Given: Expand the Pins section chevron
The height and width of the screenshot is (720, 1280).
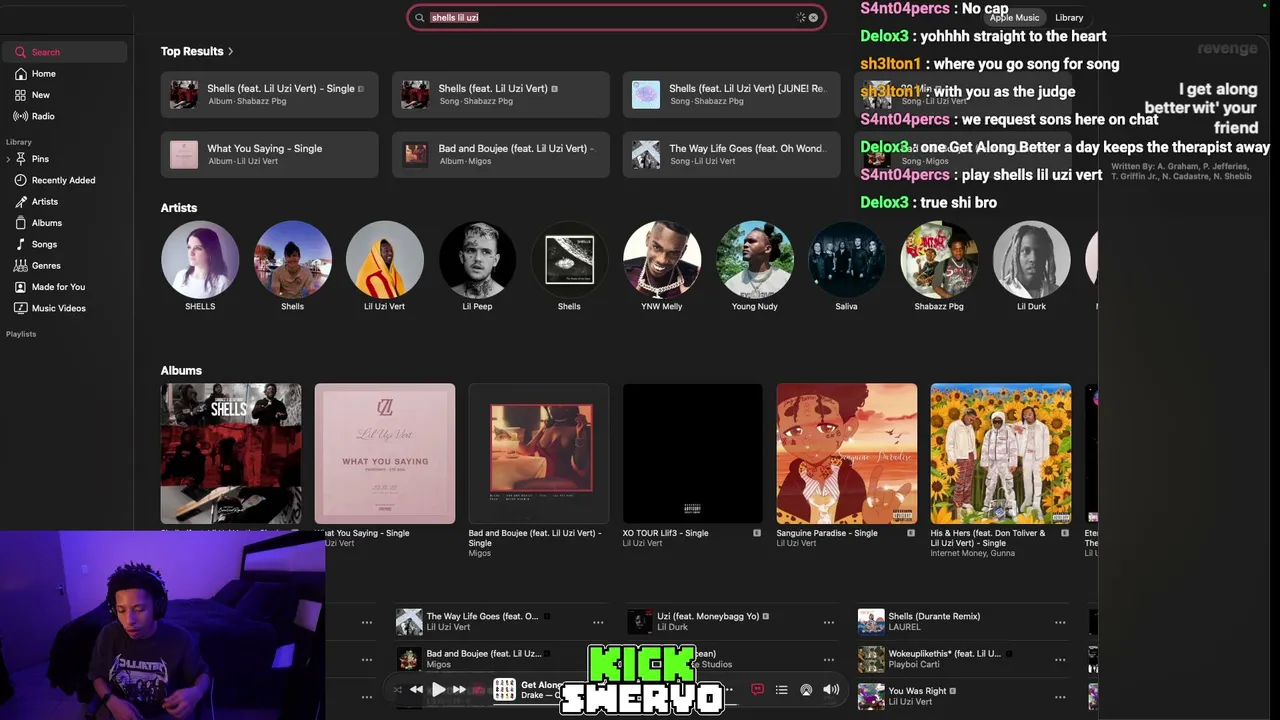Looking at the screenshot, I should click(x=8, y=159).
